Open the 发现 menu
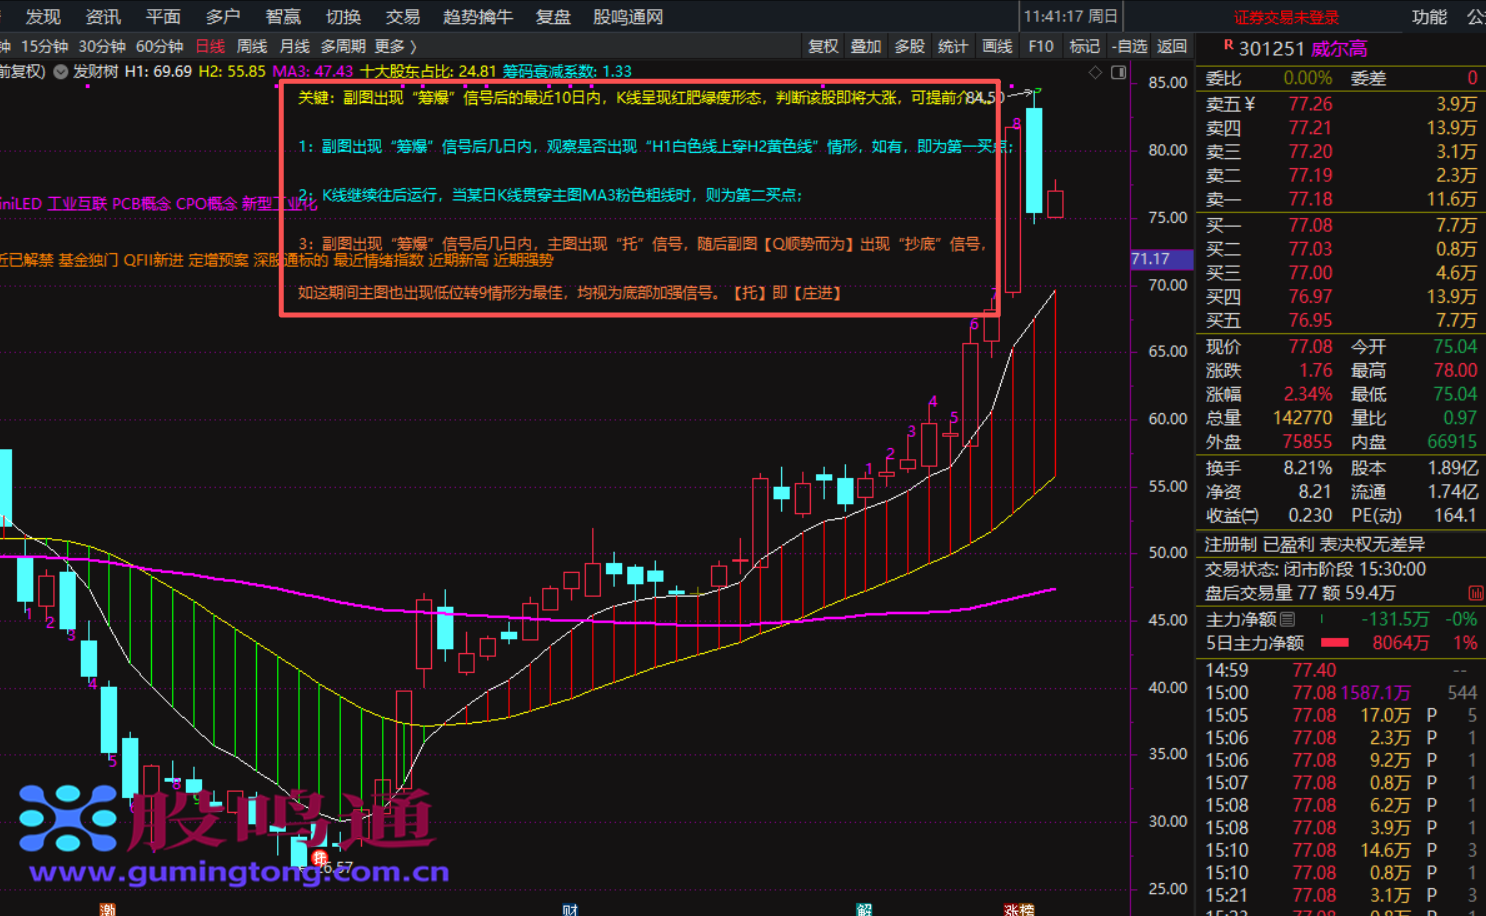This screenshot has width=1486, height=916. pos(43,16)
